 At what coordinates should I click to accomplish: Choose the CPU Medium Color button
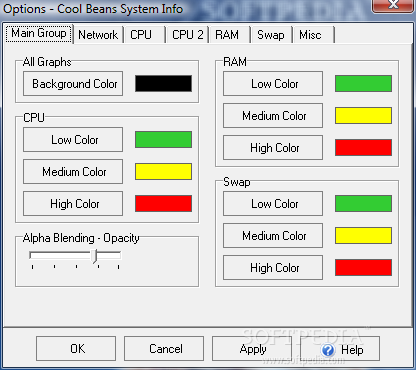pos(73,172)
